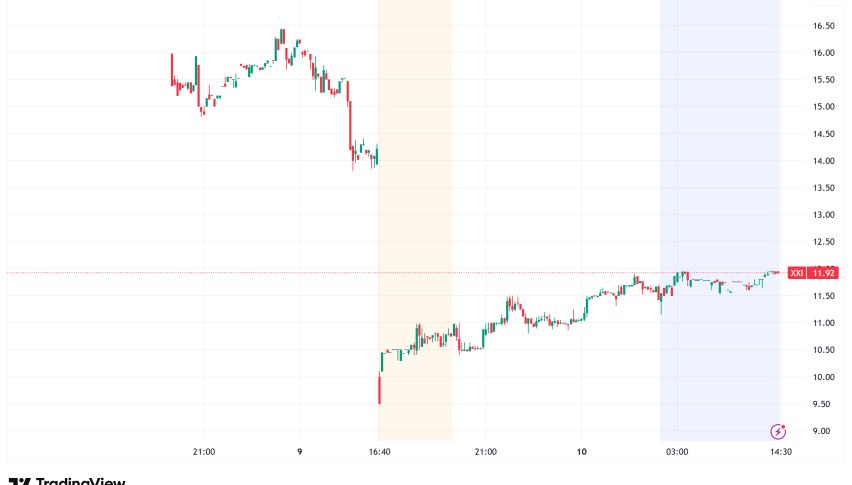The height and width of the screenshot is (485, 852).
Task: Click the blue shaded session zone
Action: point(719,150)
